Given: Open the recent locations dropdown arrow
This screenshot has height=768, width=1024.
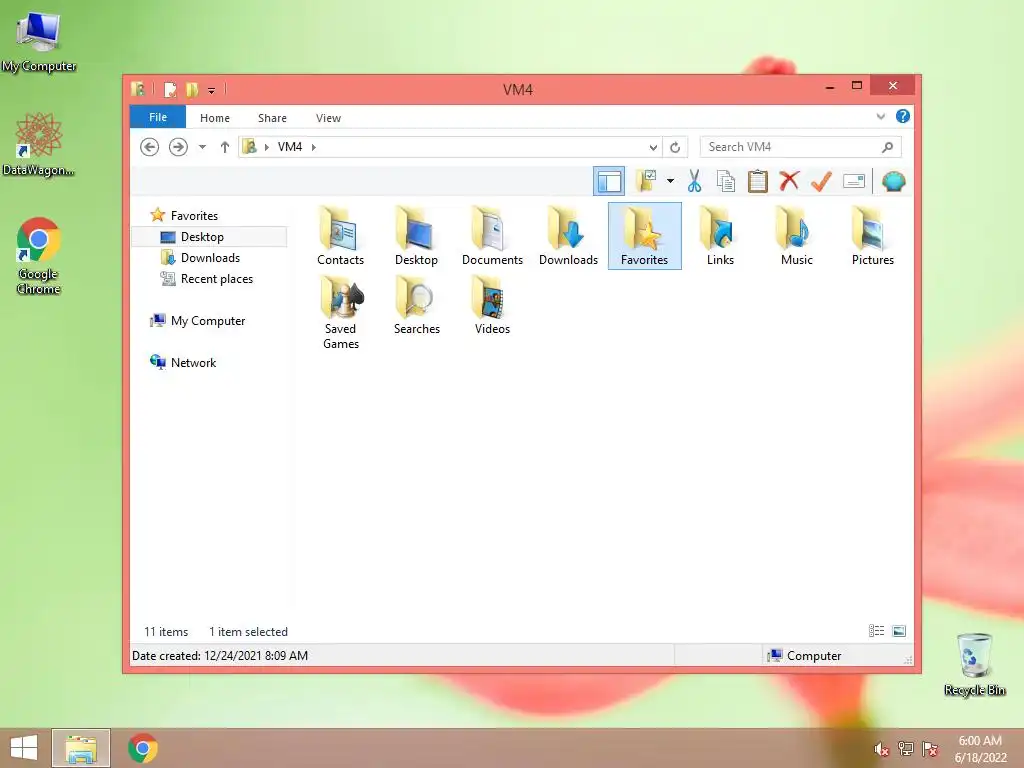Looking at the screenshot, I should click(202, 147).
